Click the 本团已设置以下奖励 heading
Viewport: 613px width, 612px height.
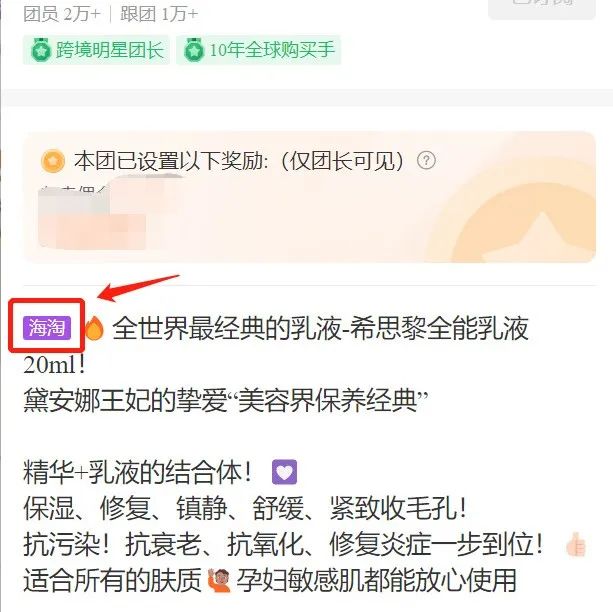click(x=238, y=161)
